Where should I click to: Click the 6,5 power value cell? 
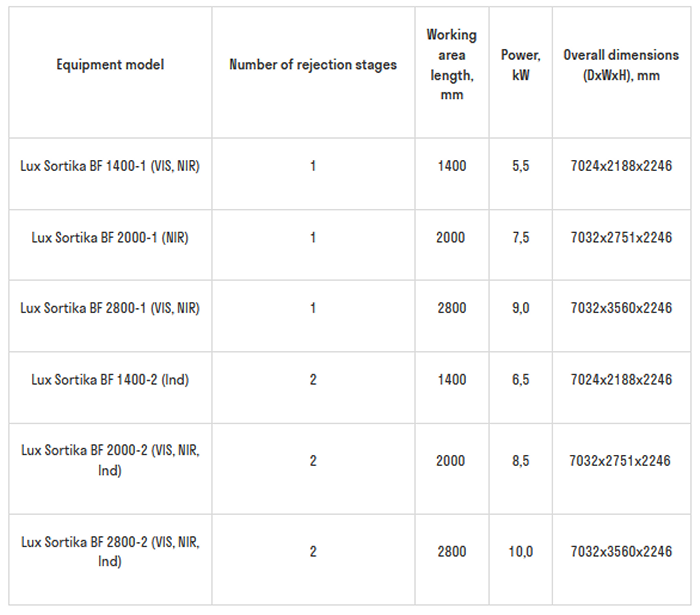pos(520,379)
